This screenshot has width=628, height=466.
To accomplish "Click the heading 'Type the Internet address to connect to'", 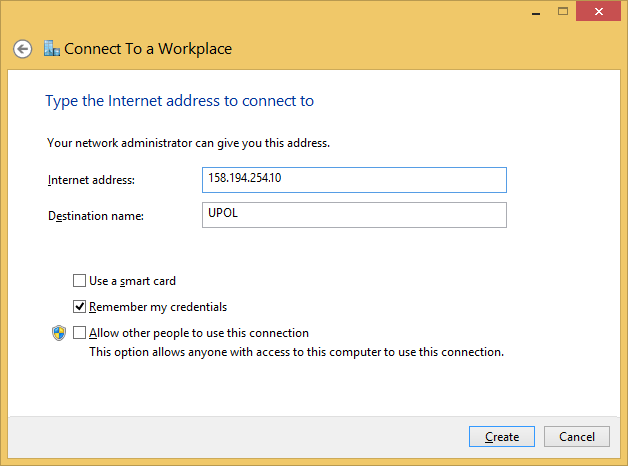I will click(180, 101).
